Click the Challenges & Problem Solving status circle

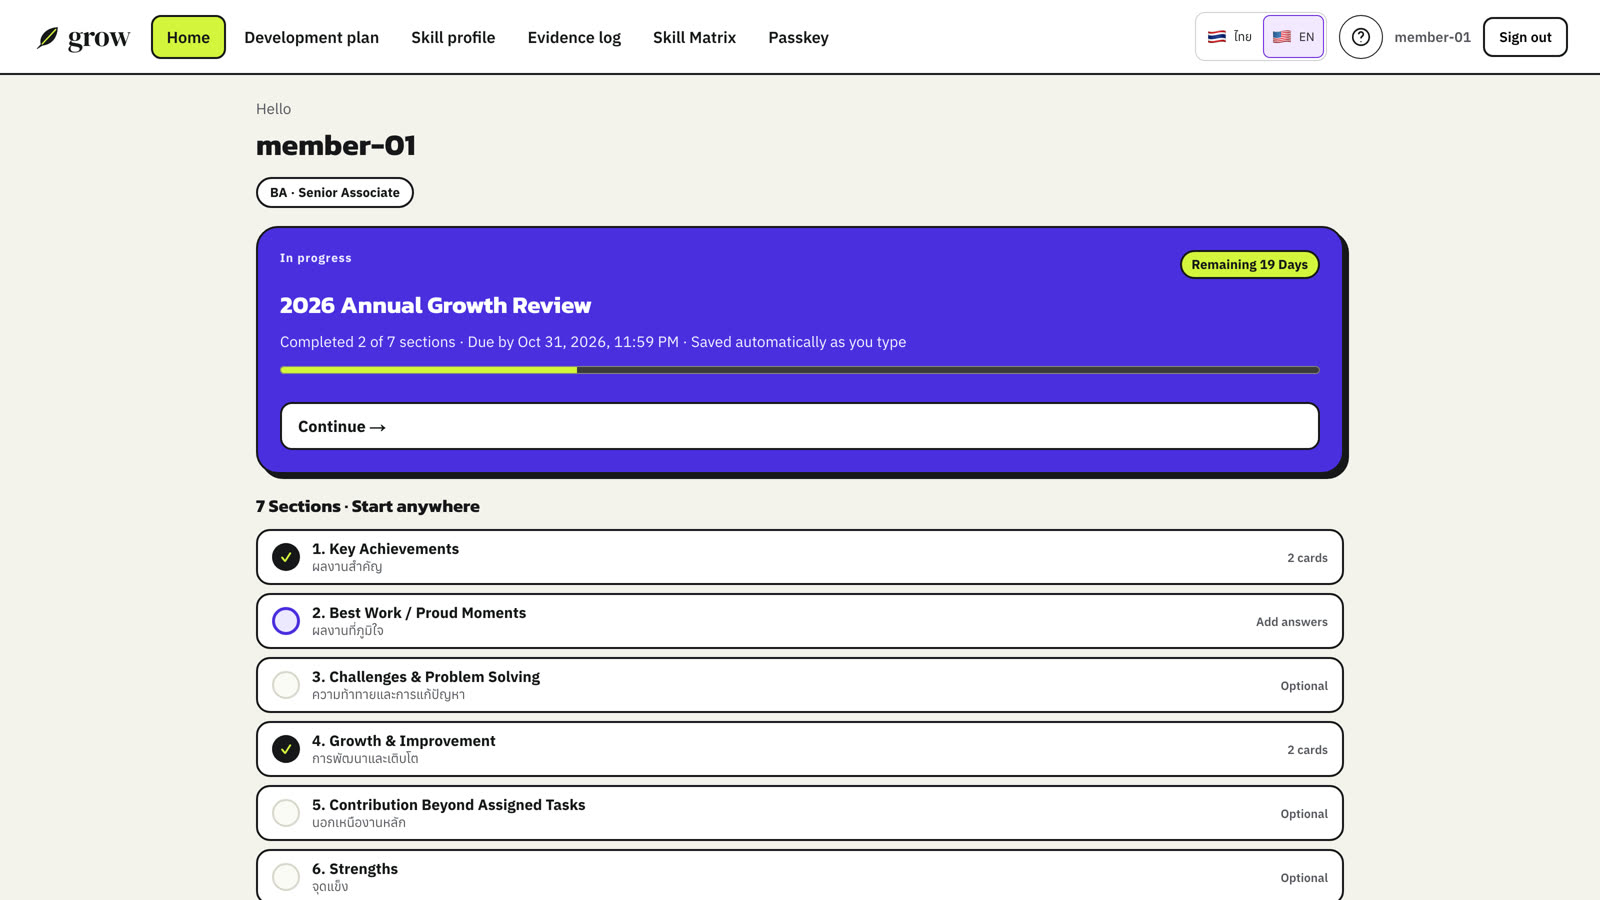pyautogui.click(x=286, y=685)
